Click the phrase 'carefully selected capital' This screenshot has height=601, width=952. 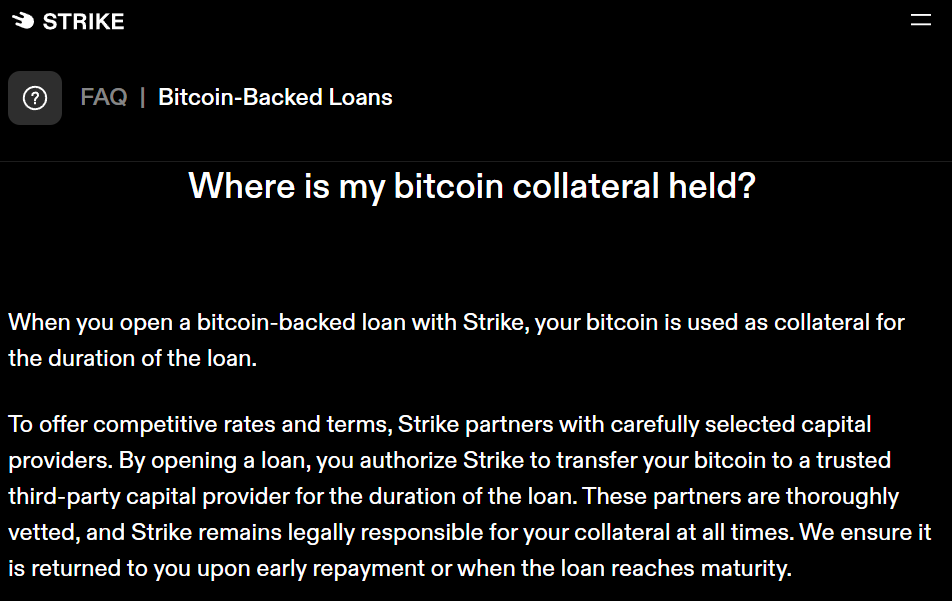click(x=741, y=424)
